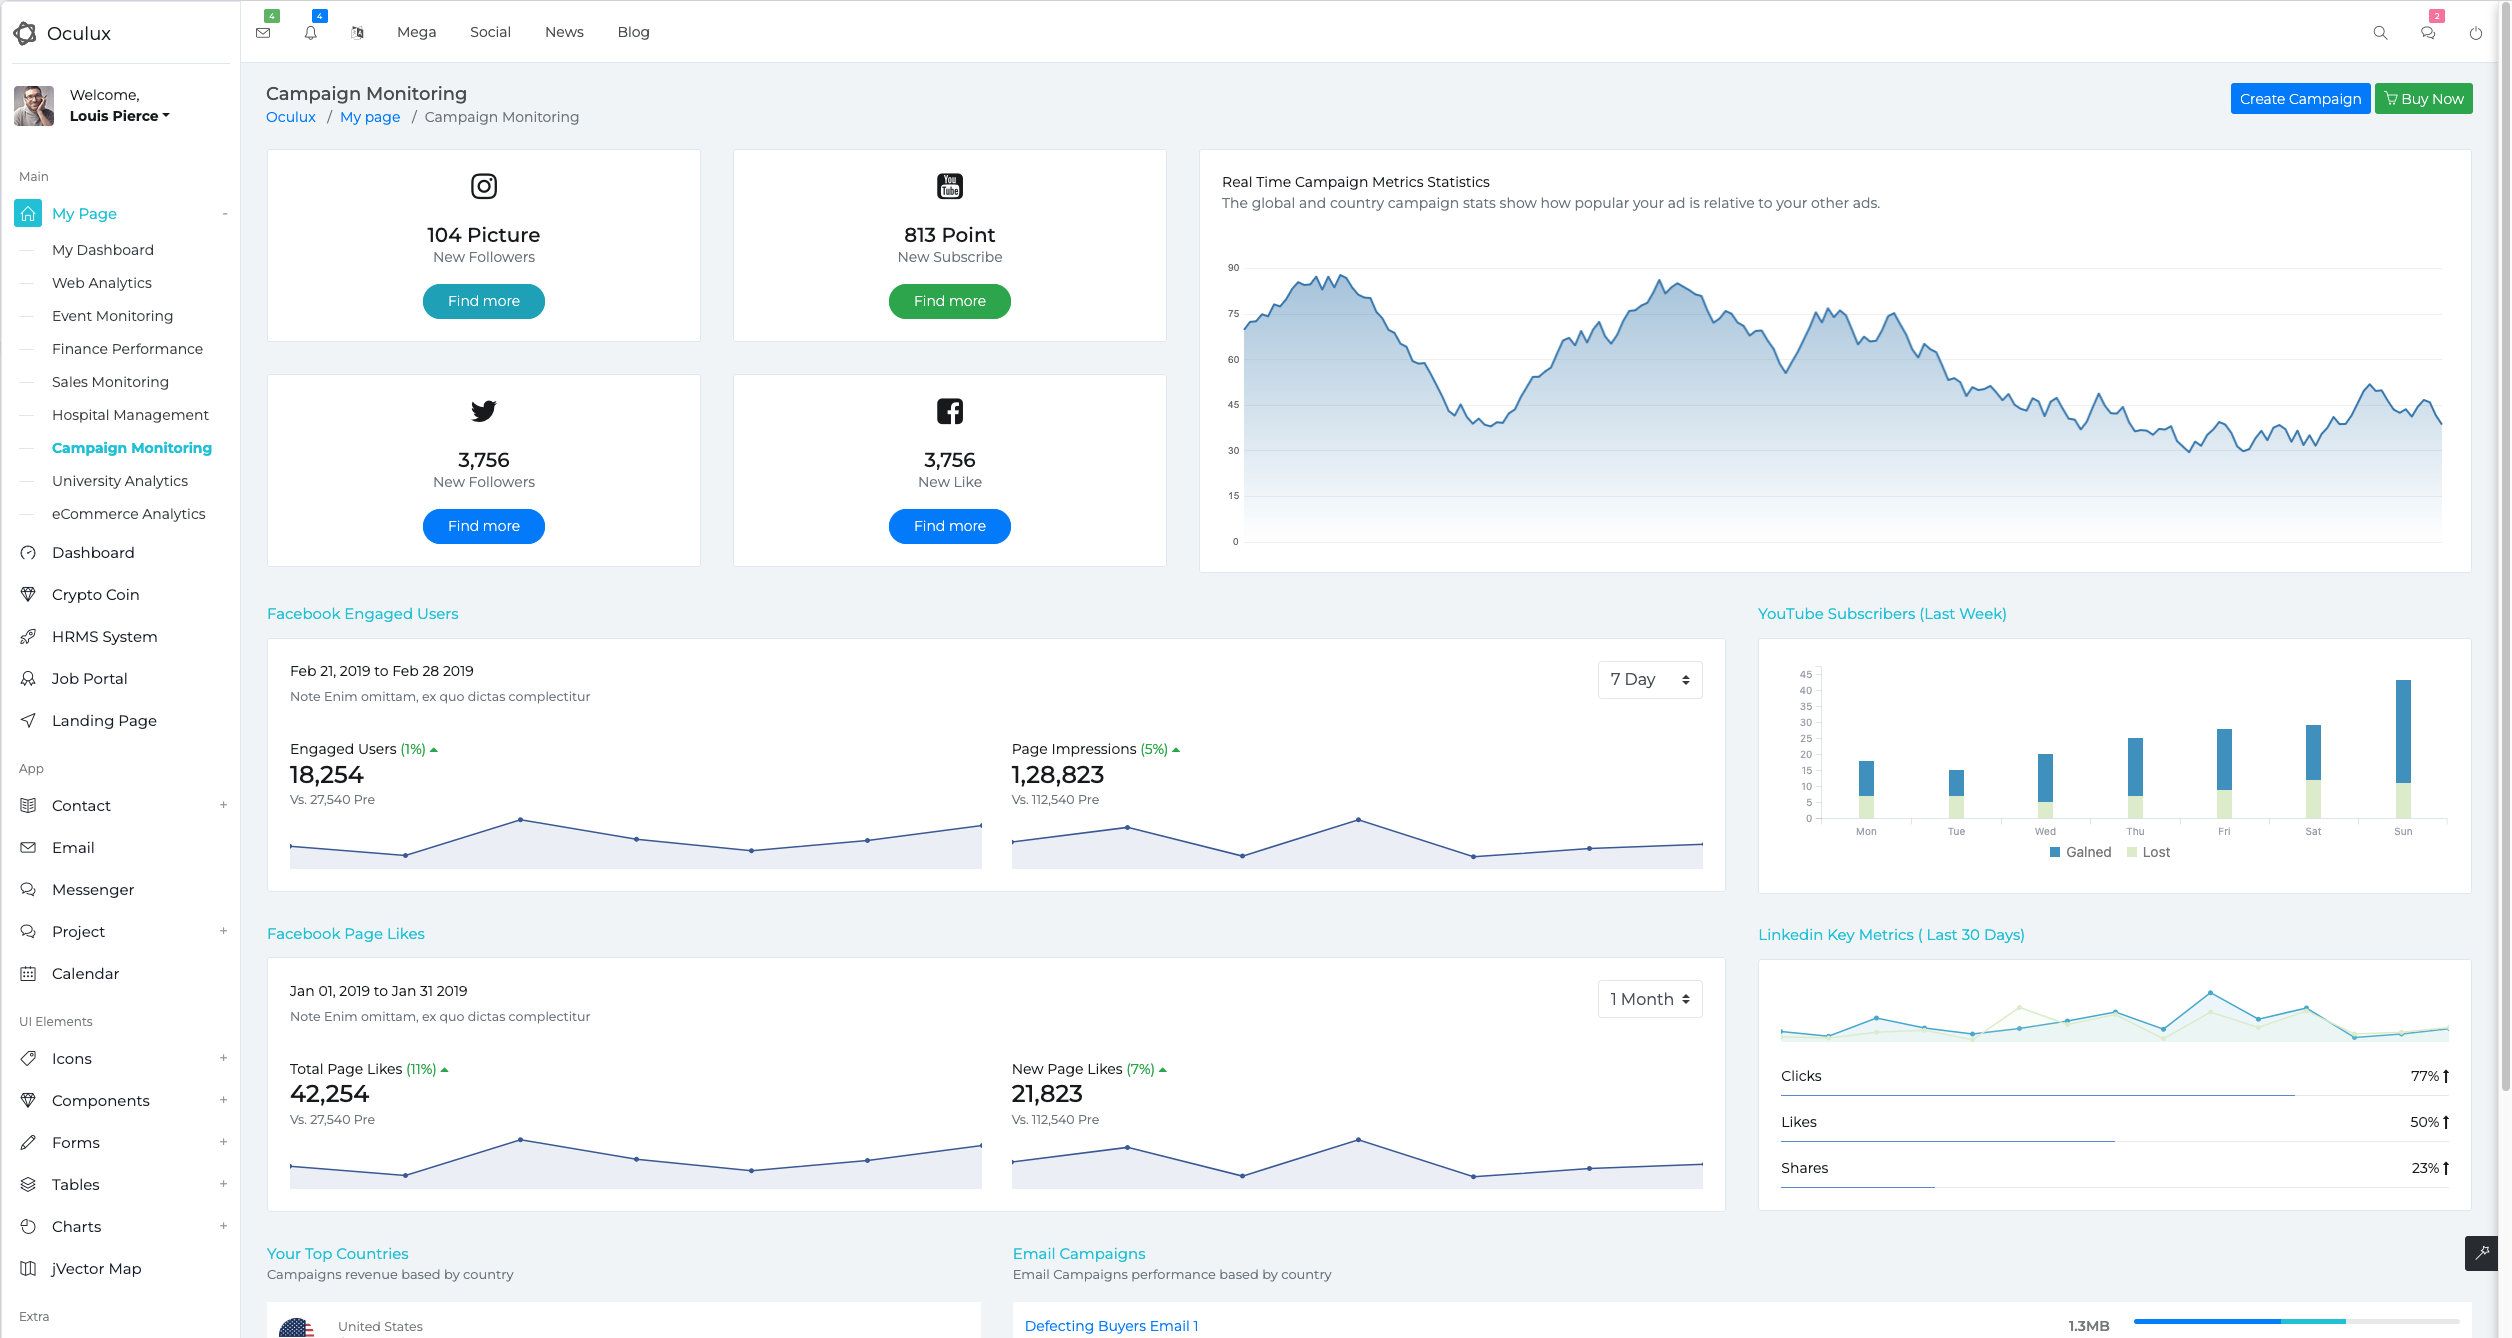Click the Create Campaign button
Image resolution: width=2512 pixels, height=1338 pixels.
pyautogui.click(x=2300, y=99)
